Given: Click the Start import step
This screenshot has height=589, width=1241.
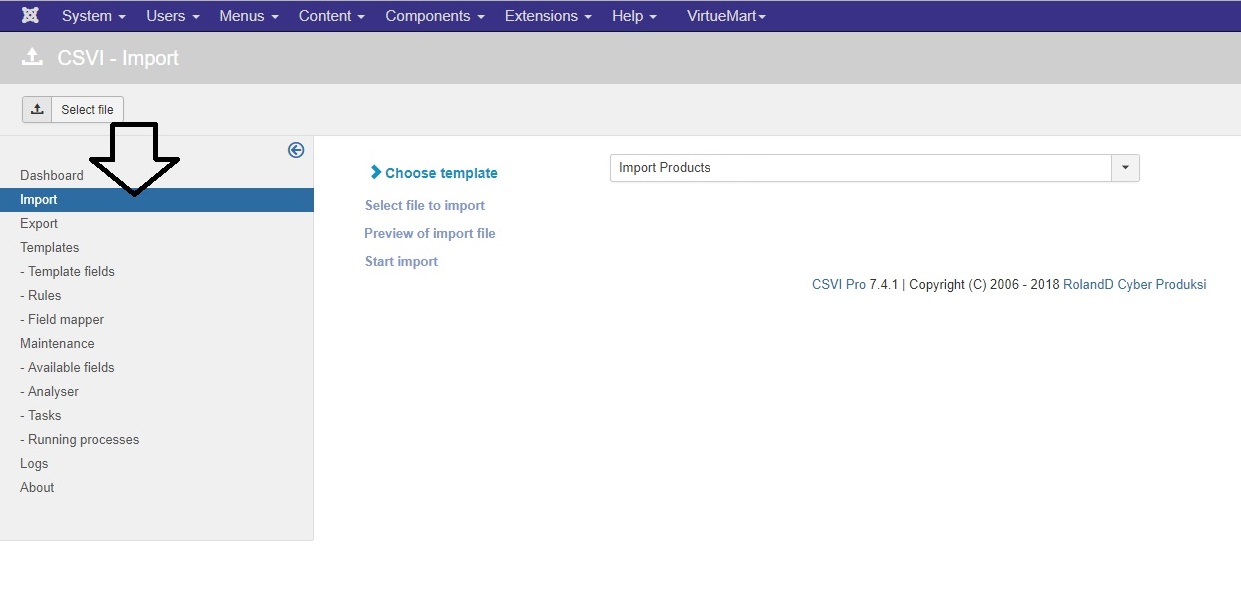Looking at the screenshot, I should (401, 261).
